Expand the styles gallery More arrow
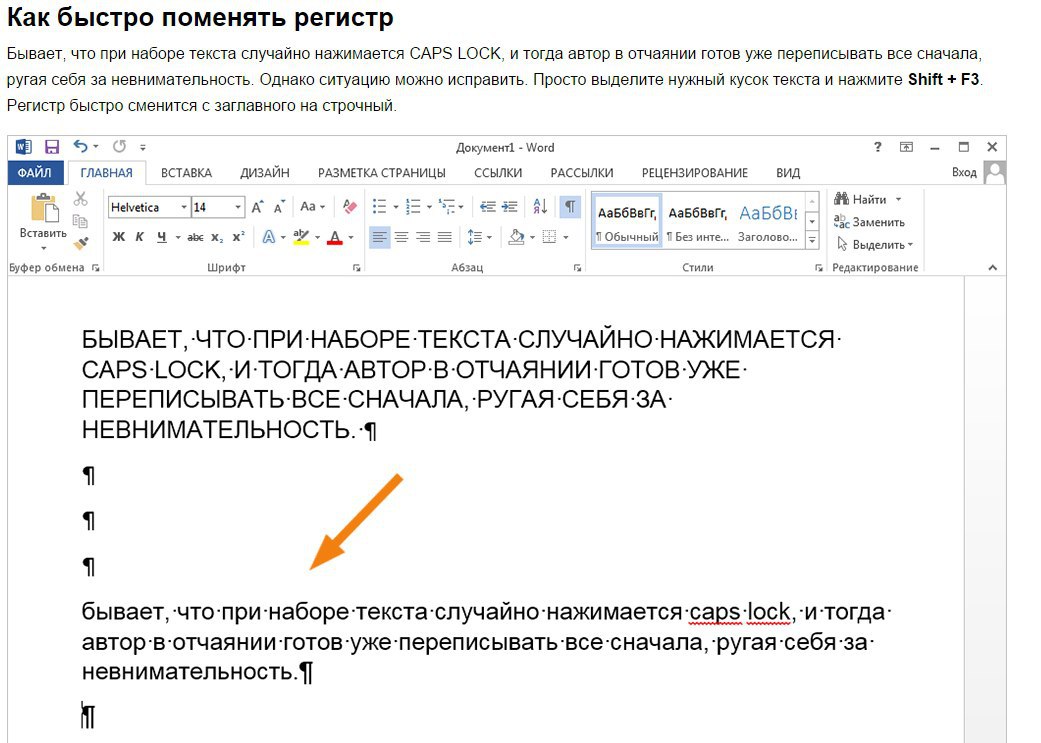1041x743 pixels. [x=812, y=242]
